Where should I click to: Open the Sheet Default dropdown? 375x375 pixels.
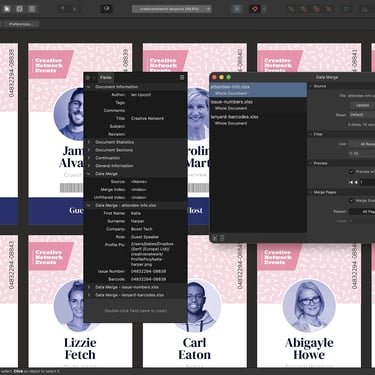coord(362,114)
